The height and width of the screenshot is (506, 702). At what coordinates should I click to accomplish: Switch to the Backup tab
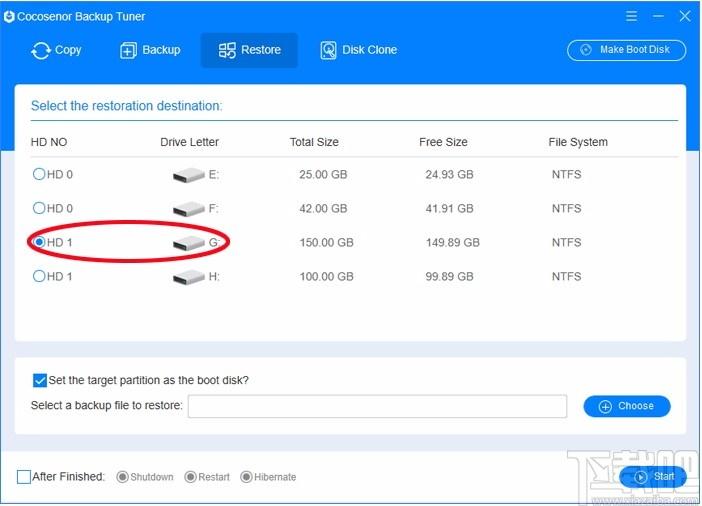[x=150, y=50]
